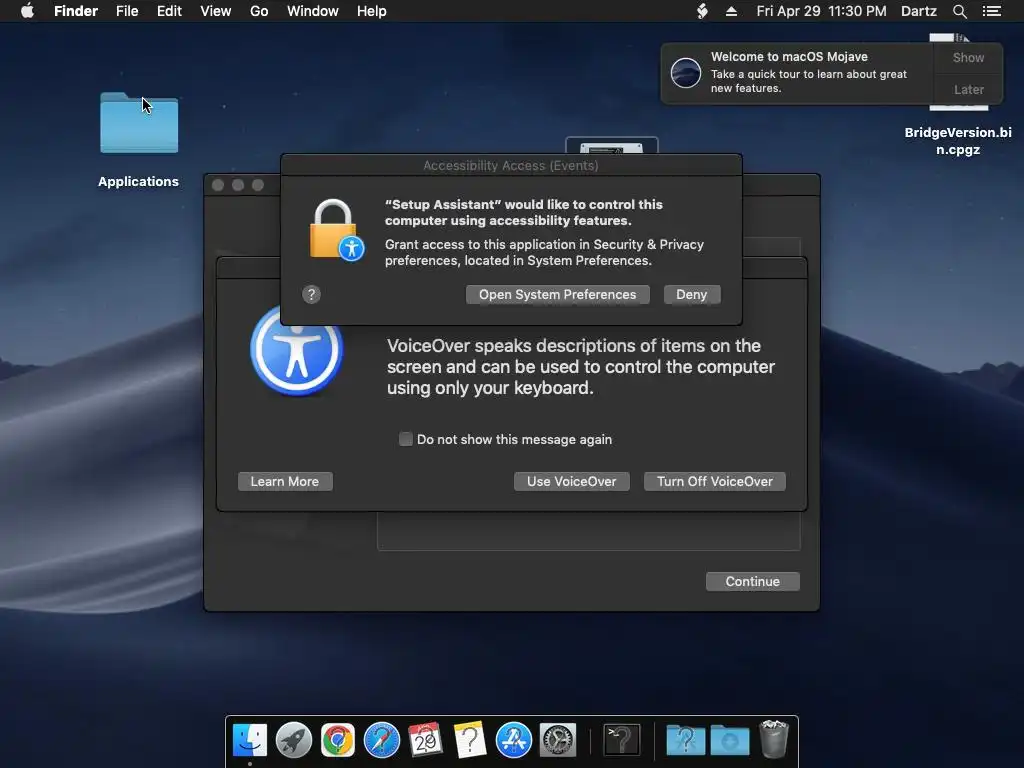This screenshot has height=768, width=1024.
Task: Open the File menu
Action: (x=127, y=11)
